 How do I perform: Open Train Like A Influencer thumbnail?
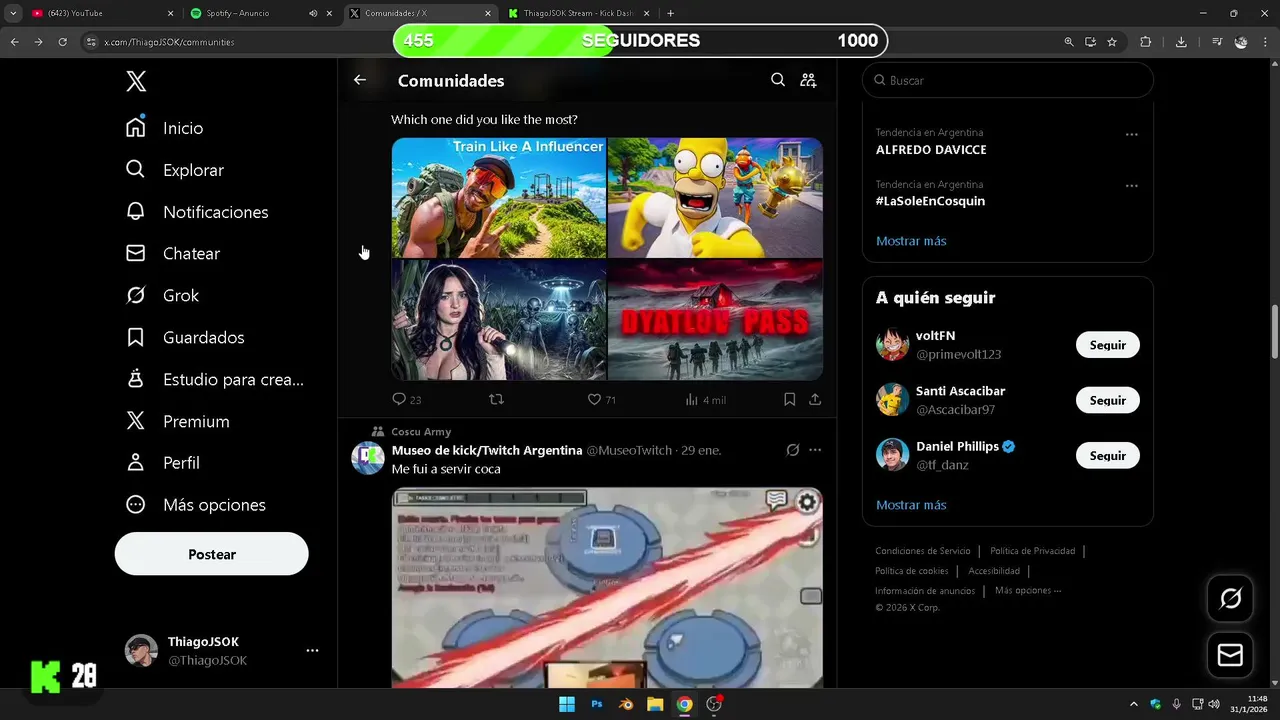498,198
